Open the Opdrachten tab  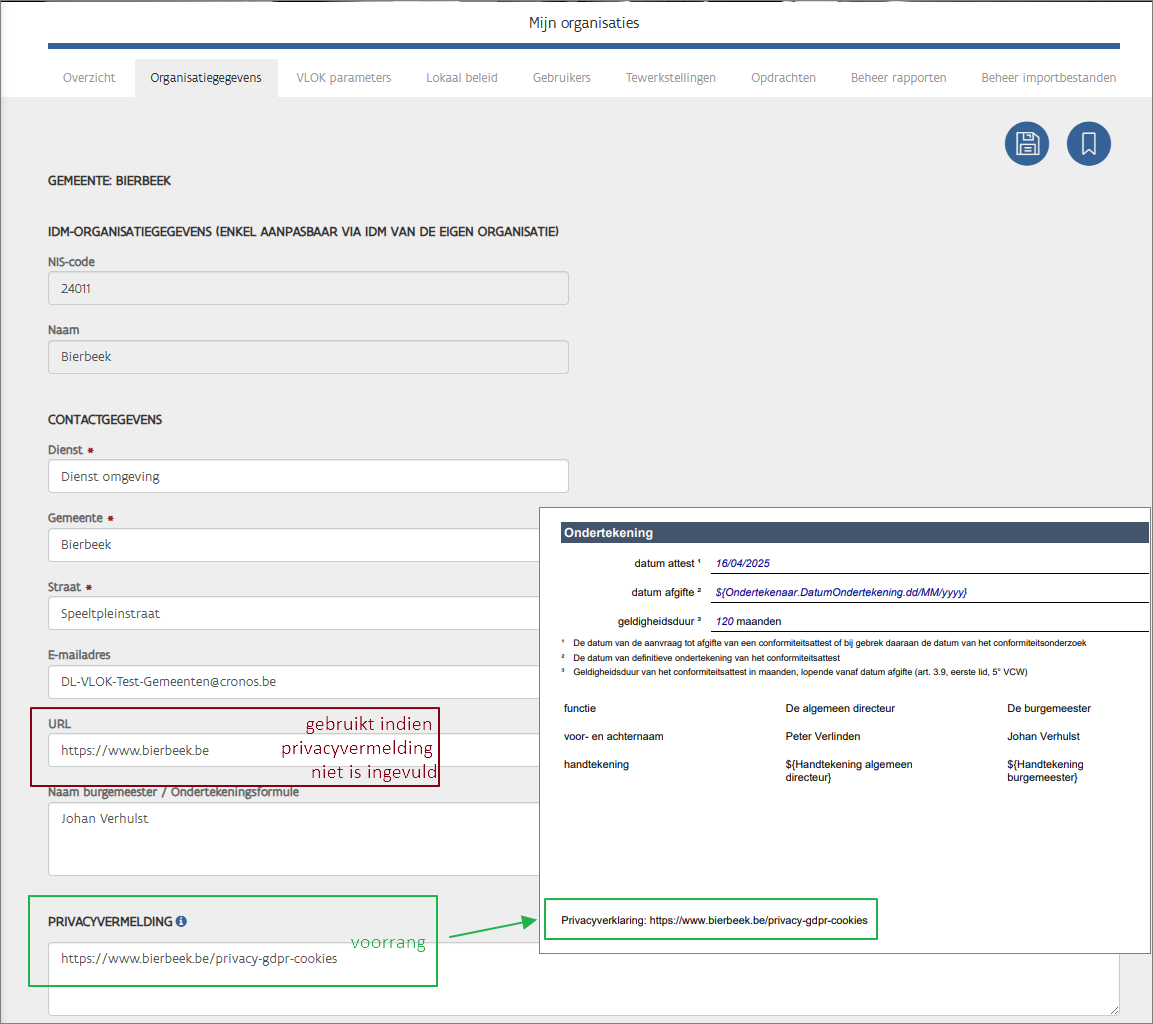coord(783,78)
